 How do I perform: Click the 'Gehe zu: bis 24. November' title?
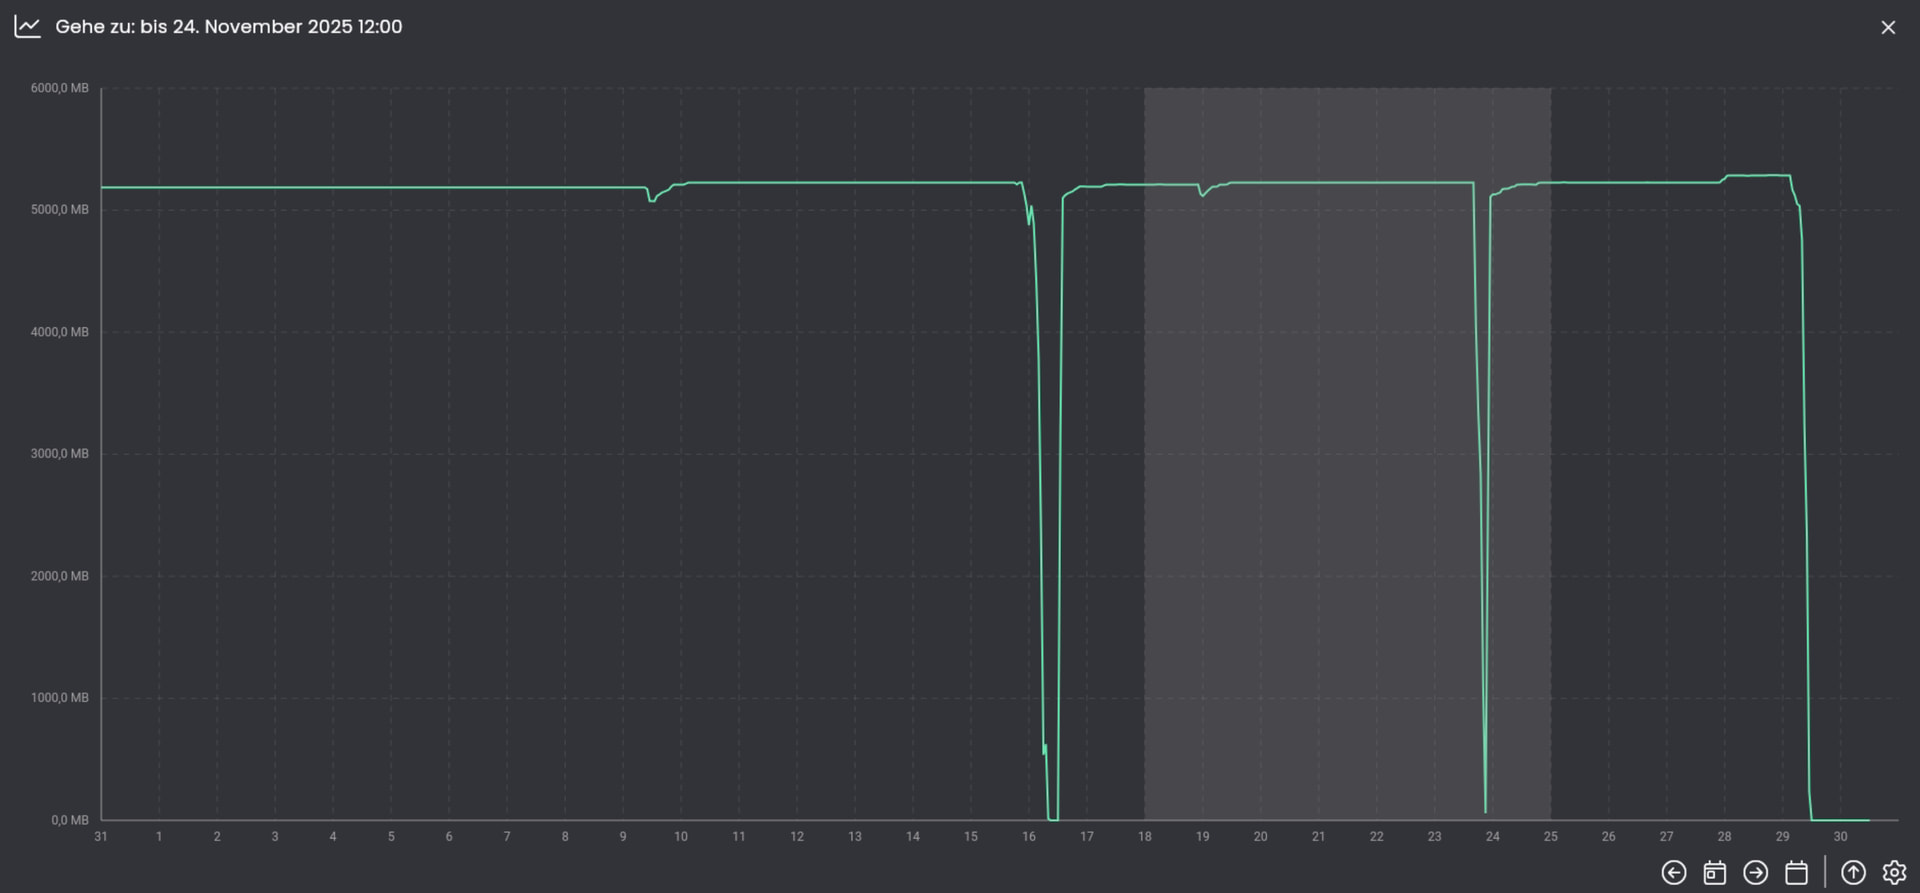pyautogui.click(x=229, y=27)
